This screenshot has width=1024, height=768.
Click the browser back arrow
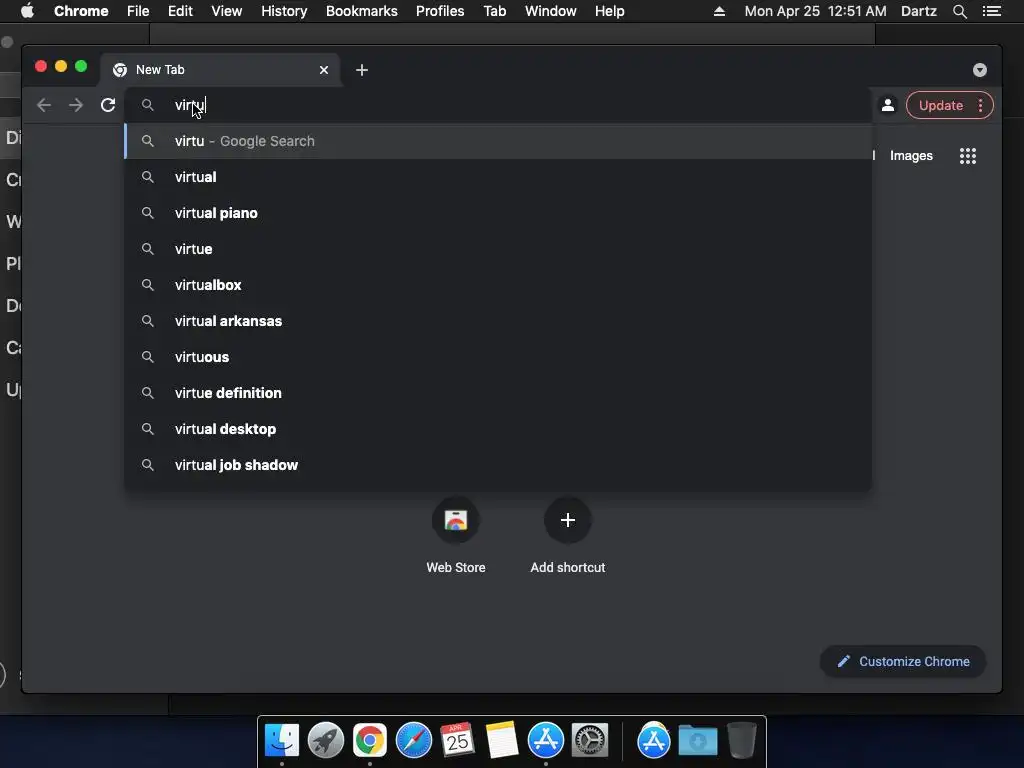tap(44, 105)
